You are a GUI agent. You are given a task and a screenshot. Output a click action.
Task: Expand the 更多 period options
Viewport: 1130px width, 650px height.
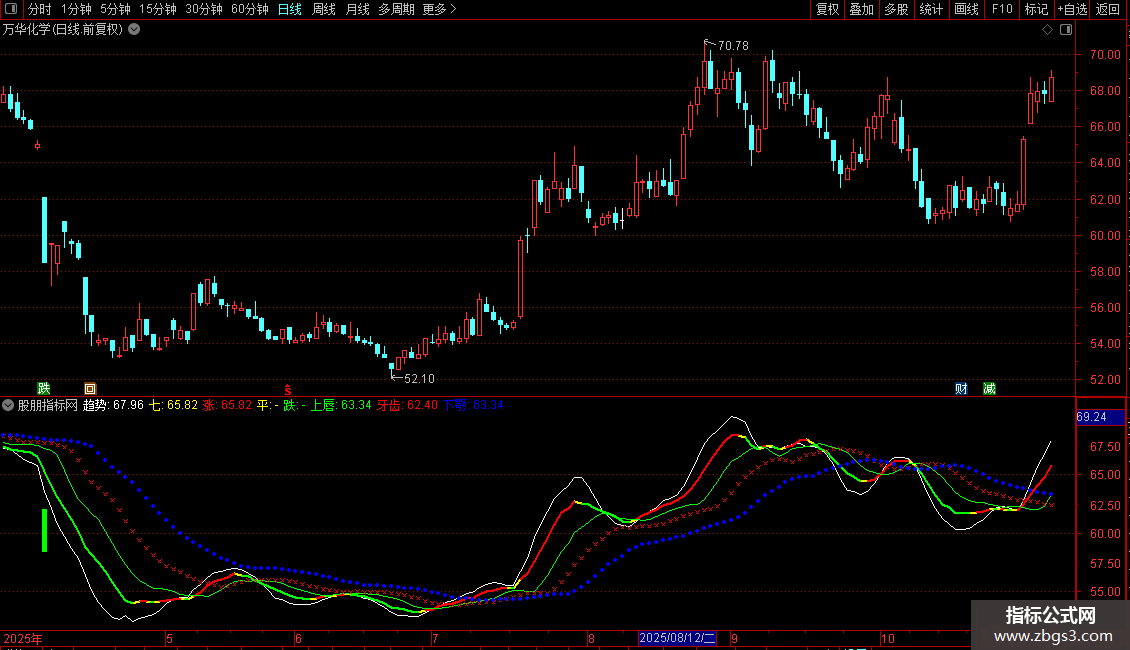click(440, 9)
